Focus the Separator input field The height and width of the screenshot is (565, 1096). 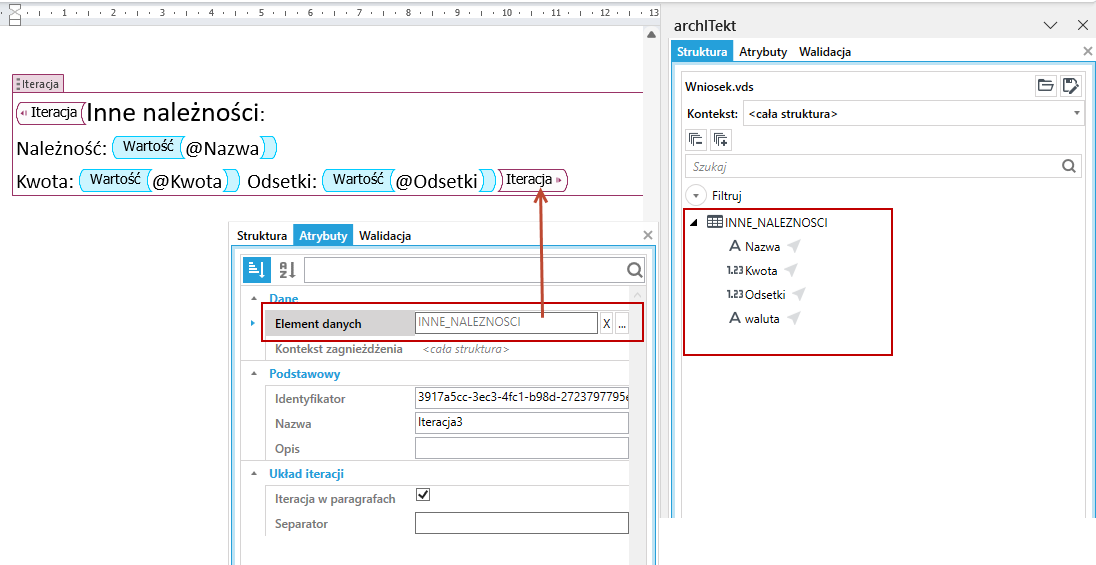[521, 523]
